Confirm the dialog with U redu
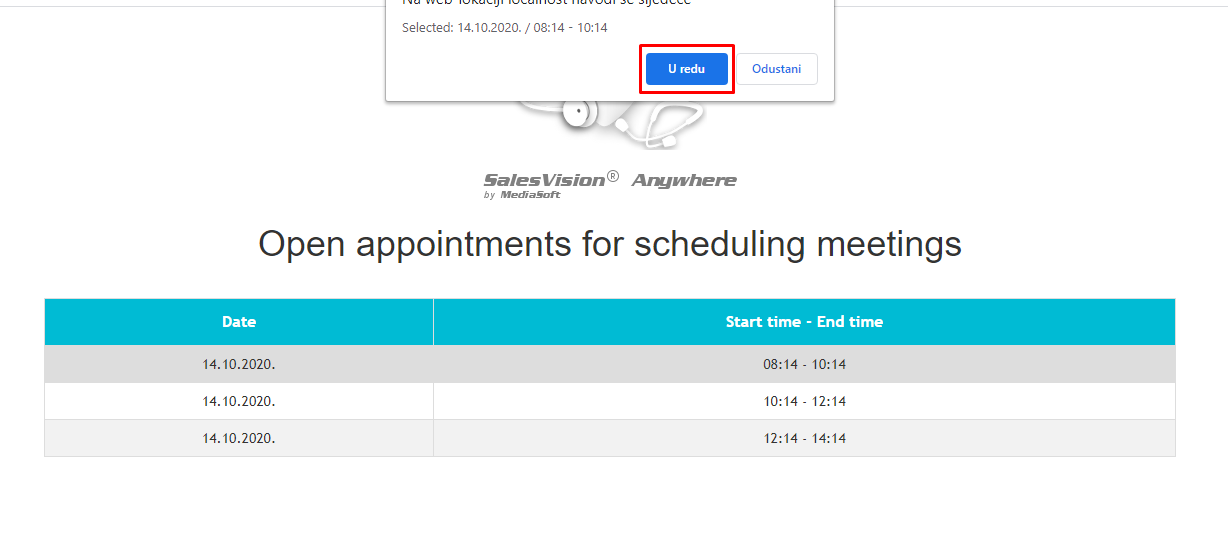This screenshot has width=1228, height=542. 686,69
